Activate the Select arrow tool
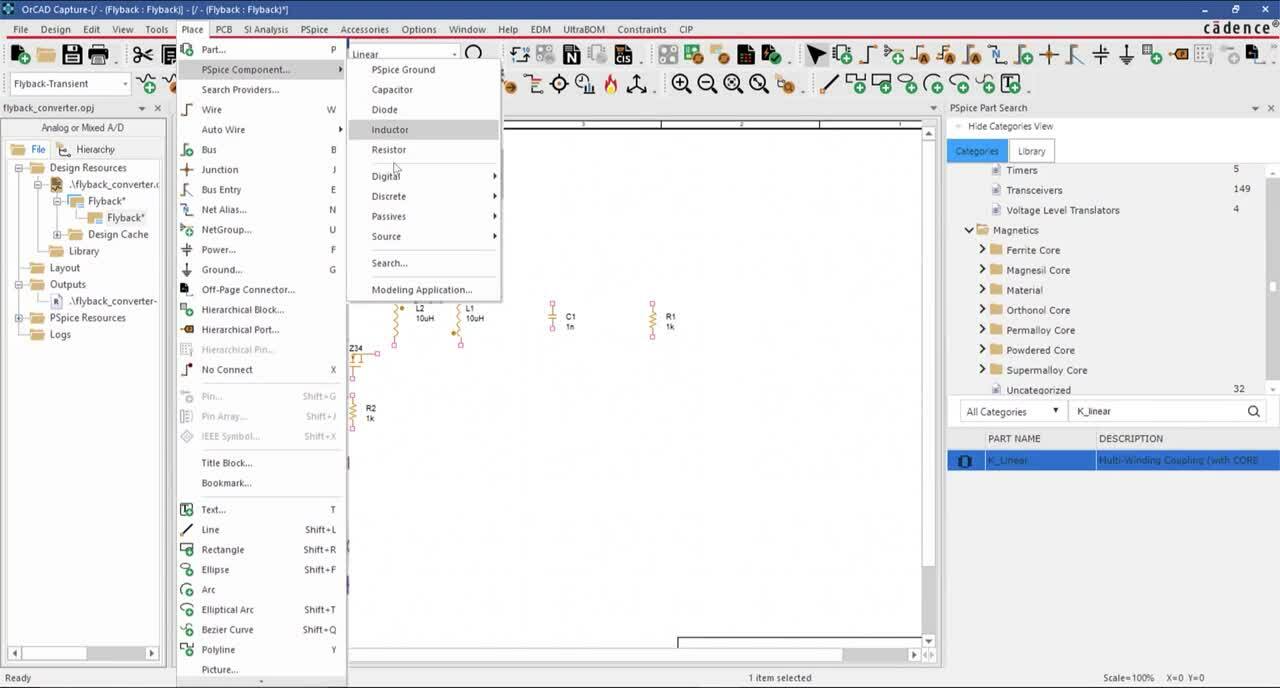Viewport: 1280px width, 688px height. point(817,54)
